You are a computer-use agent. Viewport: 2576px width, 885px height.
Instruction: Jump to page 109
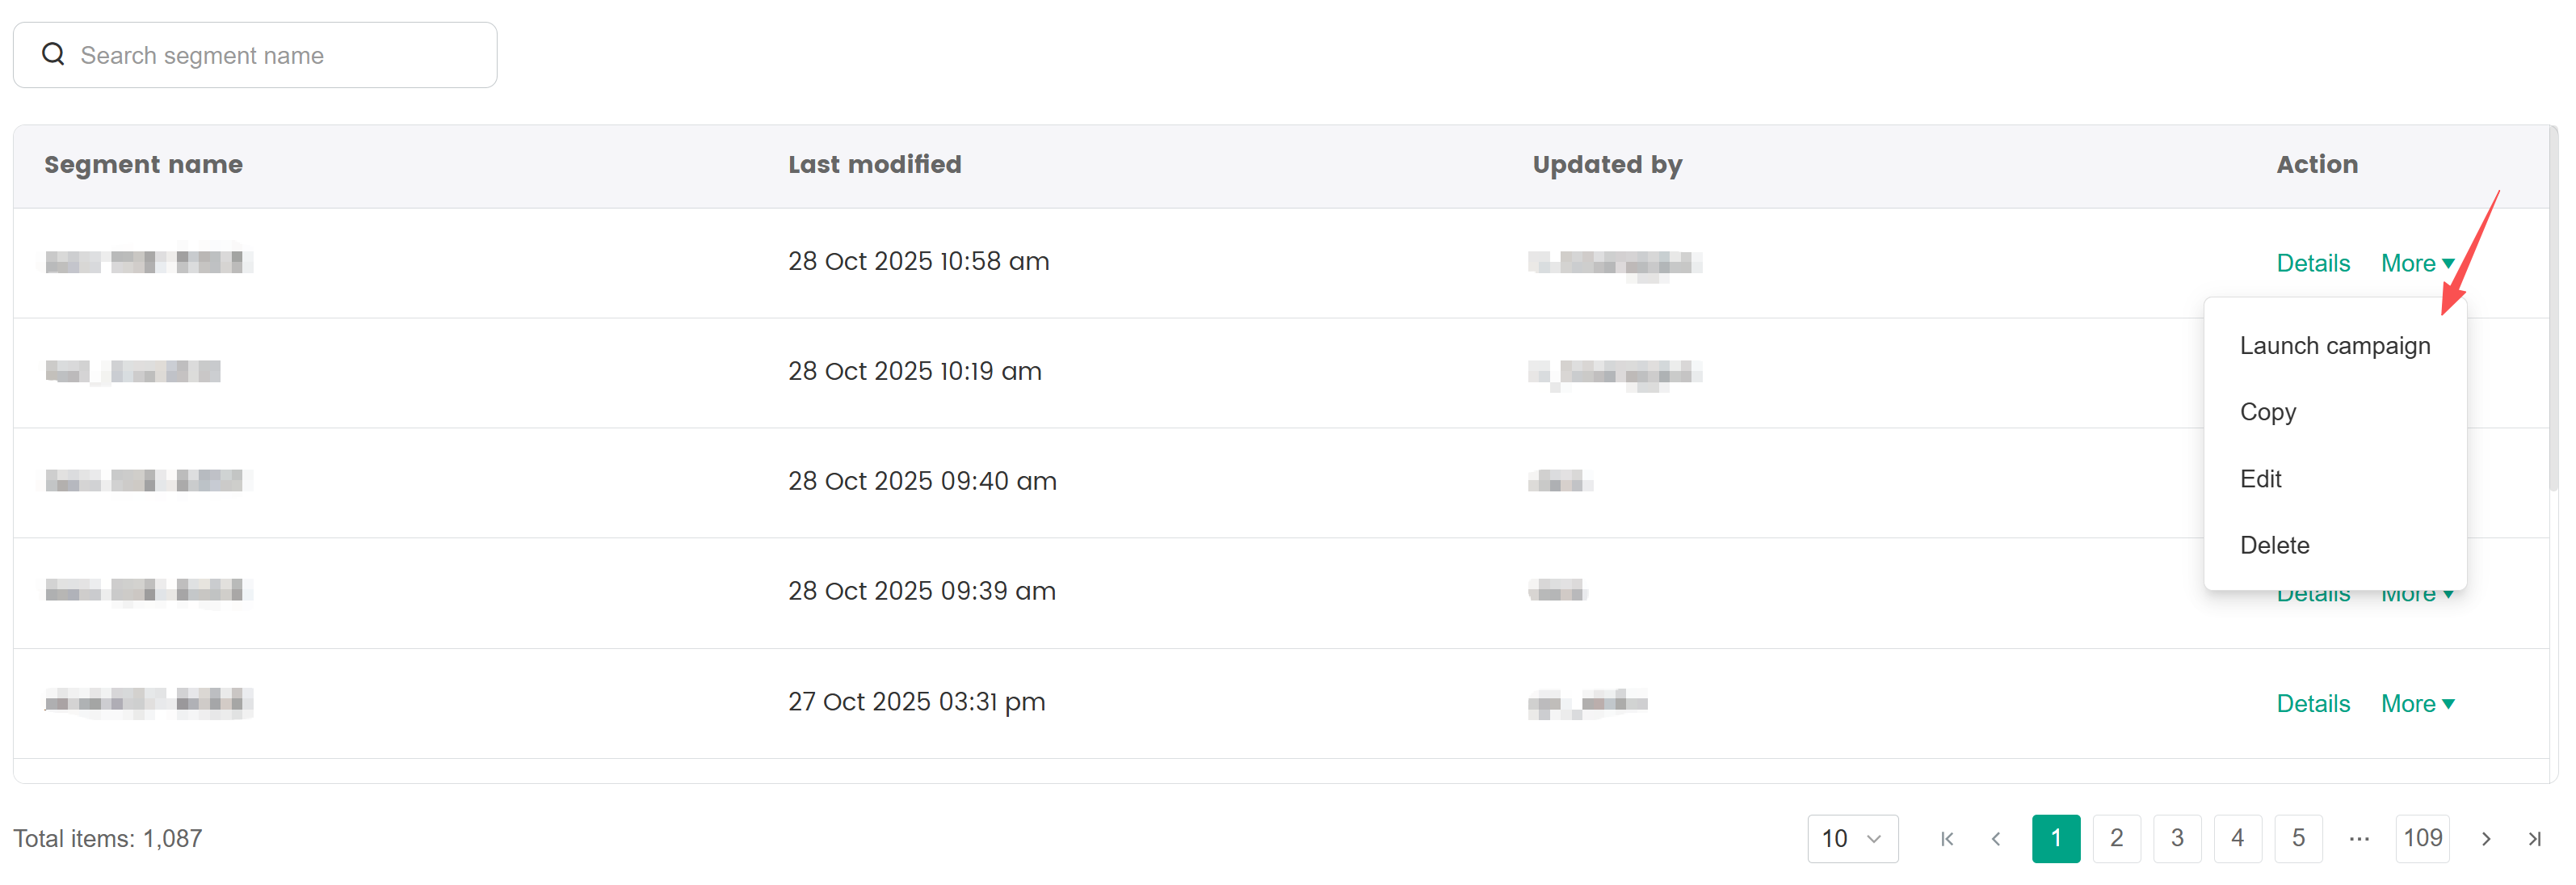(x=2422, y=838)
